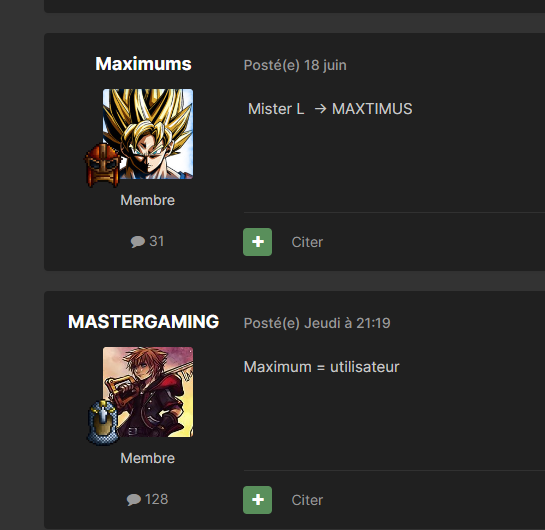Open the MASTERGAMING username profile link
This screenshot has height=530, width=545.
[143, 322]
